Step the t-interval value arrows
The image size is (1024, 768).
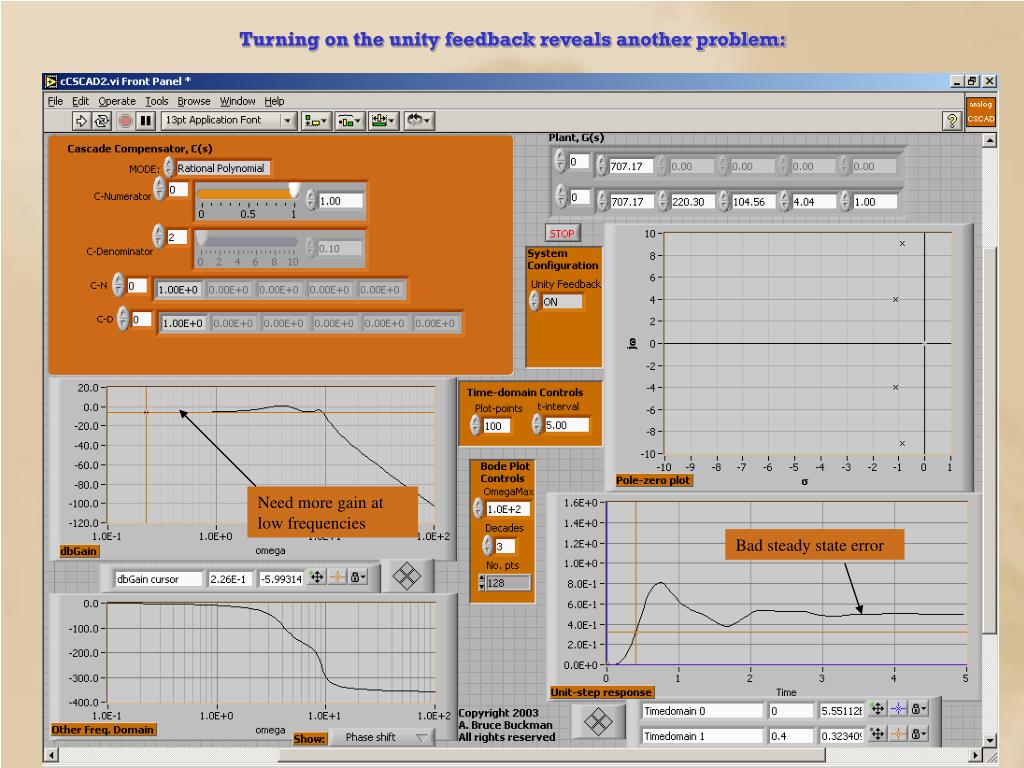point(537,424)
